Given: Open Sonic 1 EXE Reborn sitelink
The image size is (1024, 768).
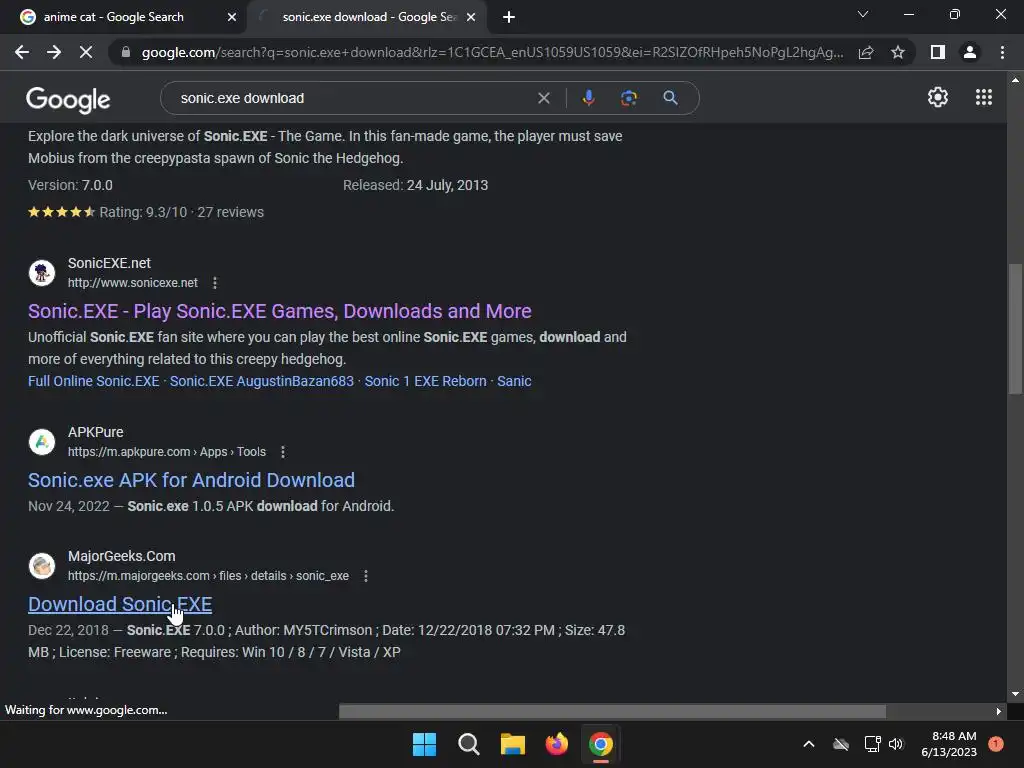Looking at the screenshot, I should pos(425,381).
